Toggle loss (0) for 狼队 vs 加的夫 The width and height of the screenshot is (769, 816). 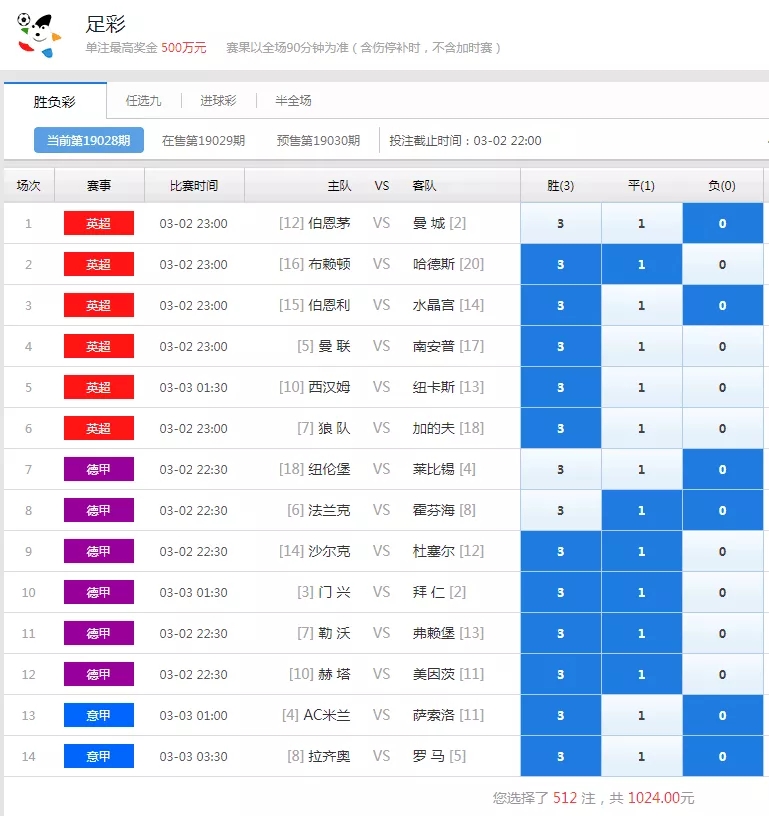click(723, 428)
